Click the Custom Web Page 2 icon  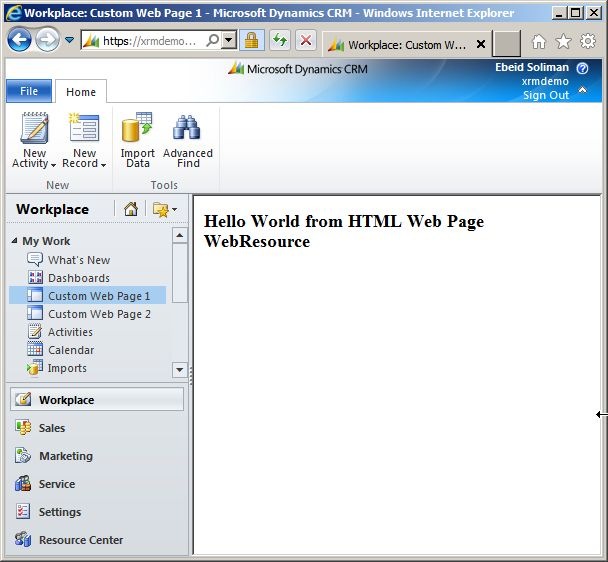coord(35,313)
